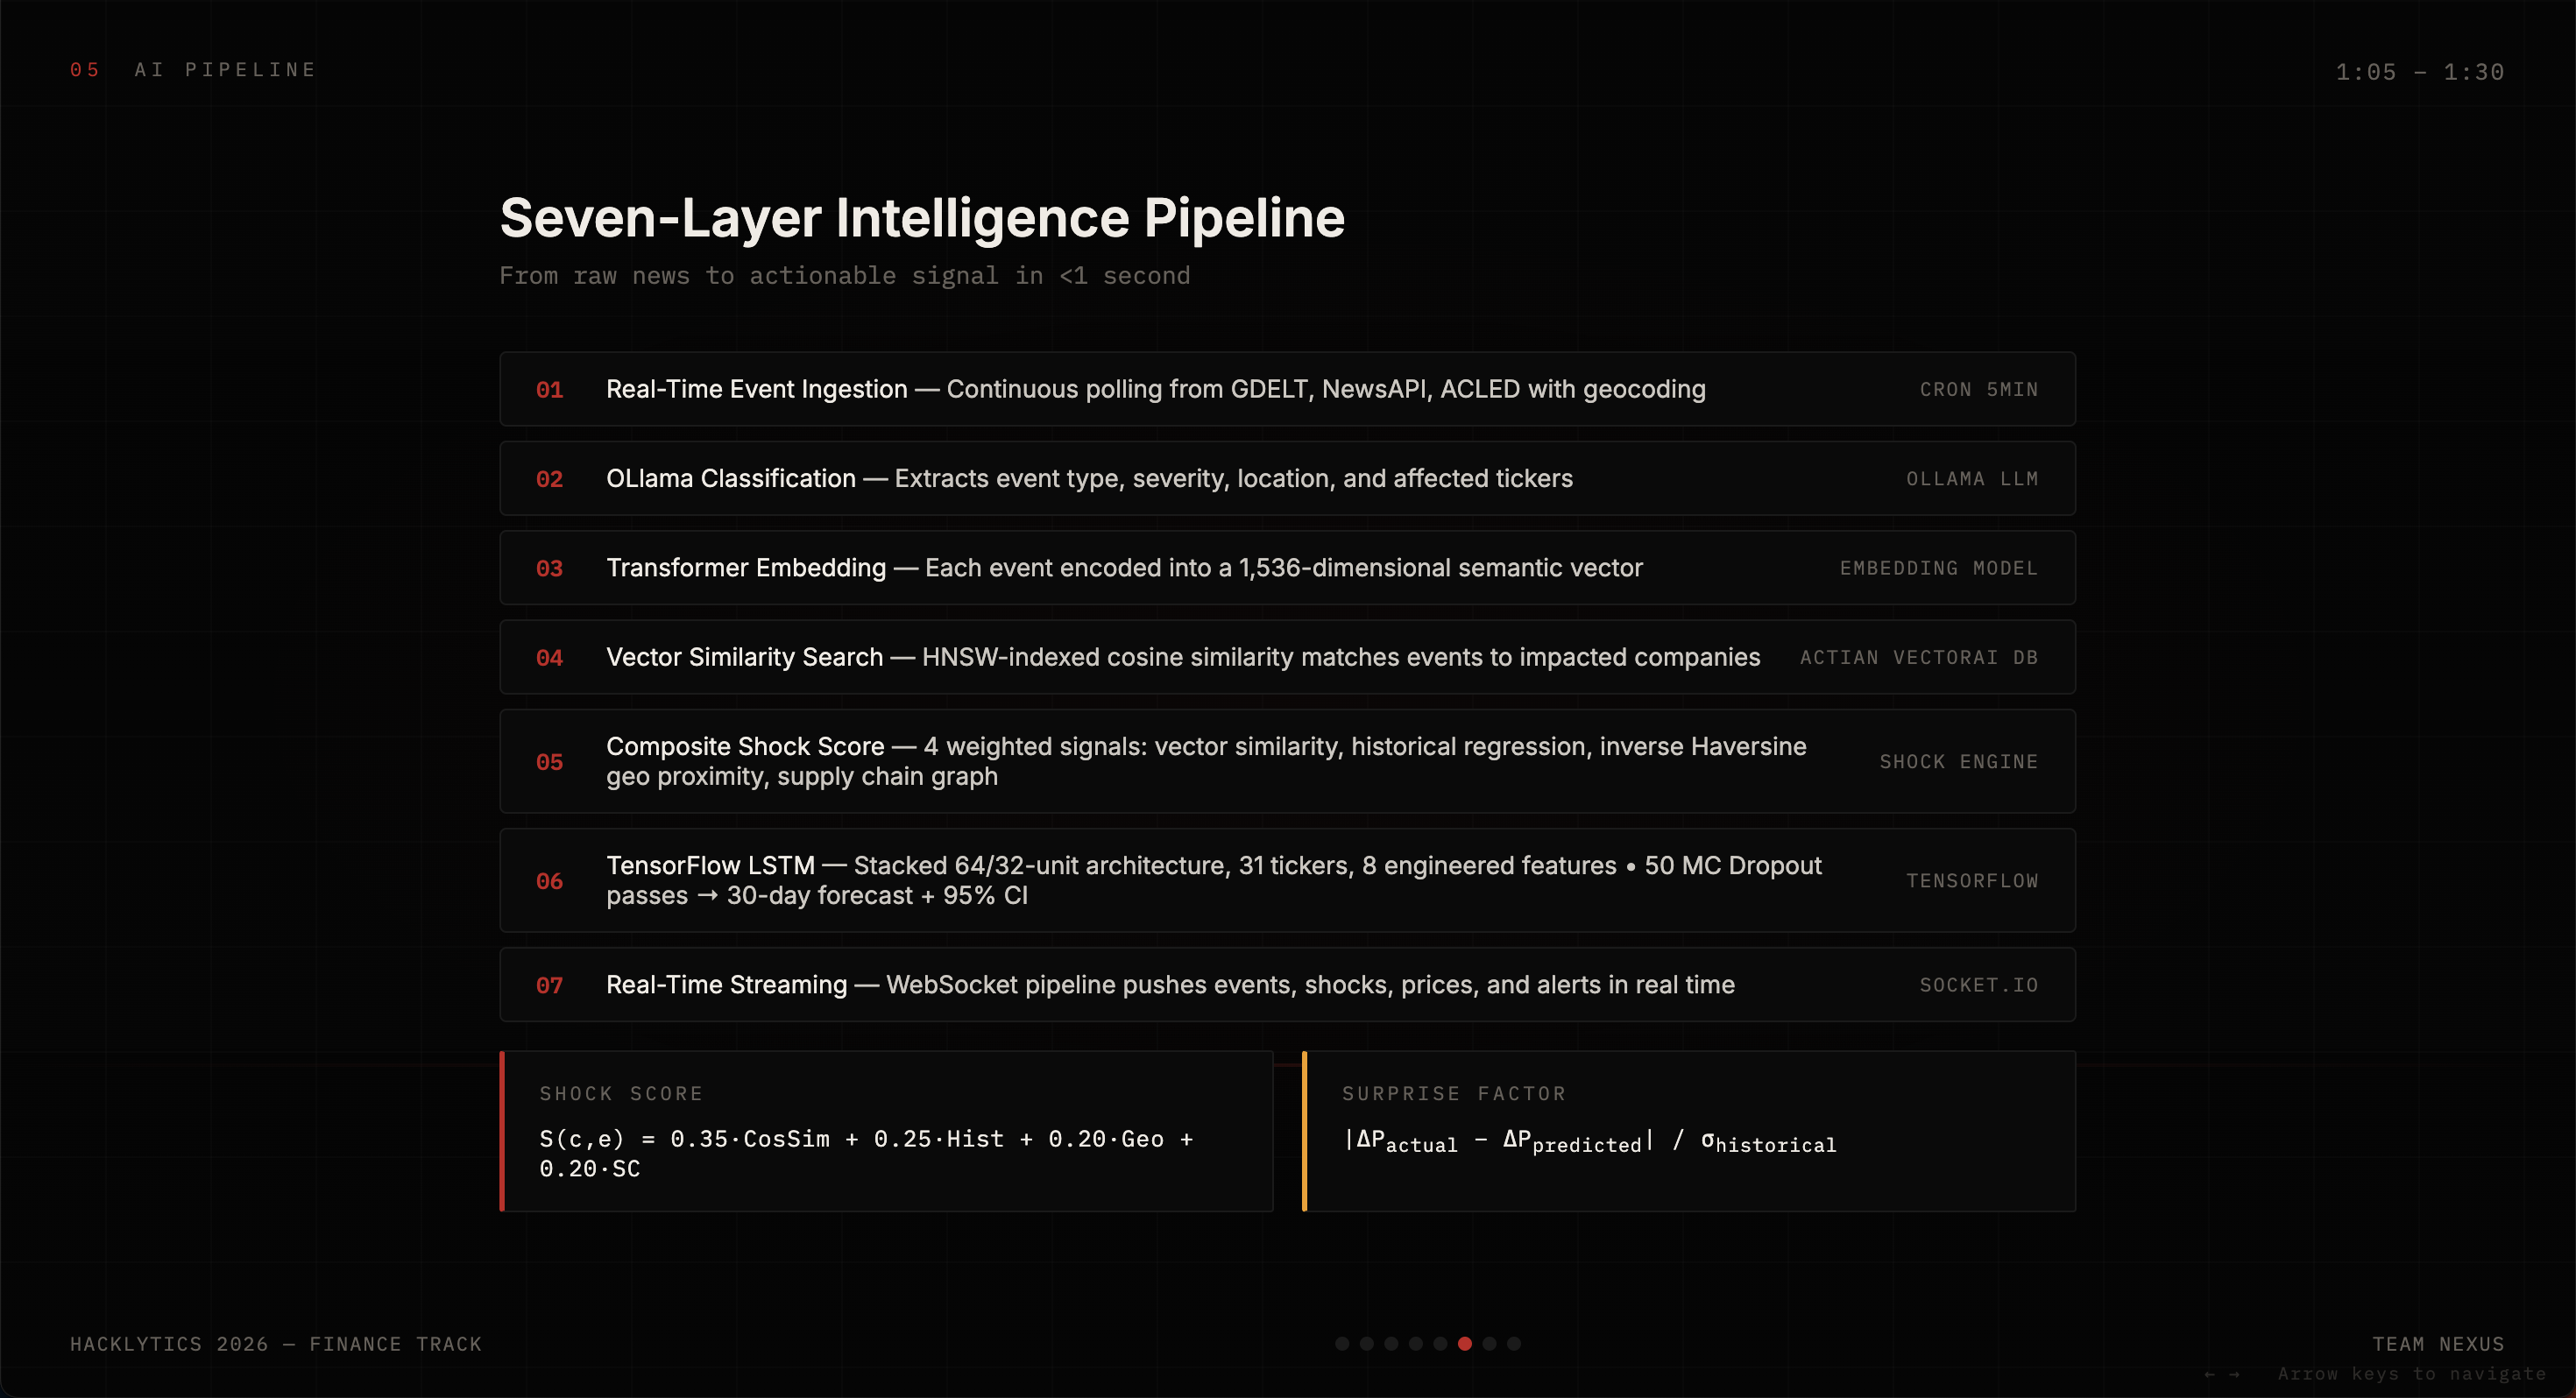Click the EMBEDDING MODEL tag
The width and height of the screenshot is (2576, 1398).
click(1938, 568)
